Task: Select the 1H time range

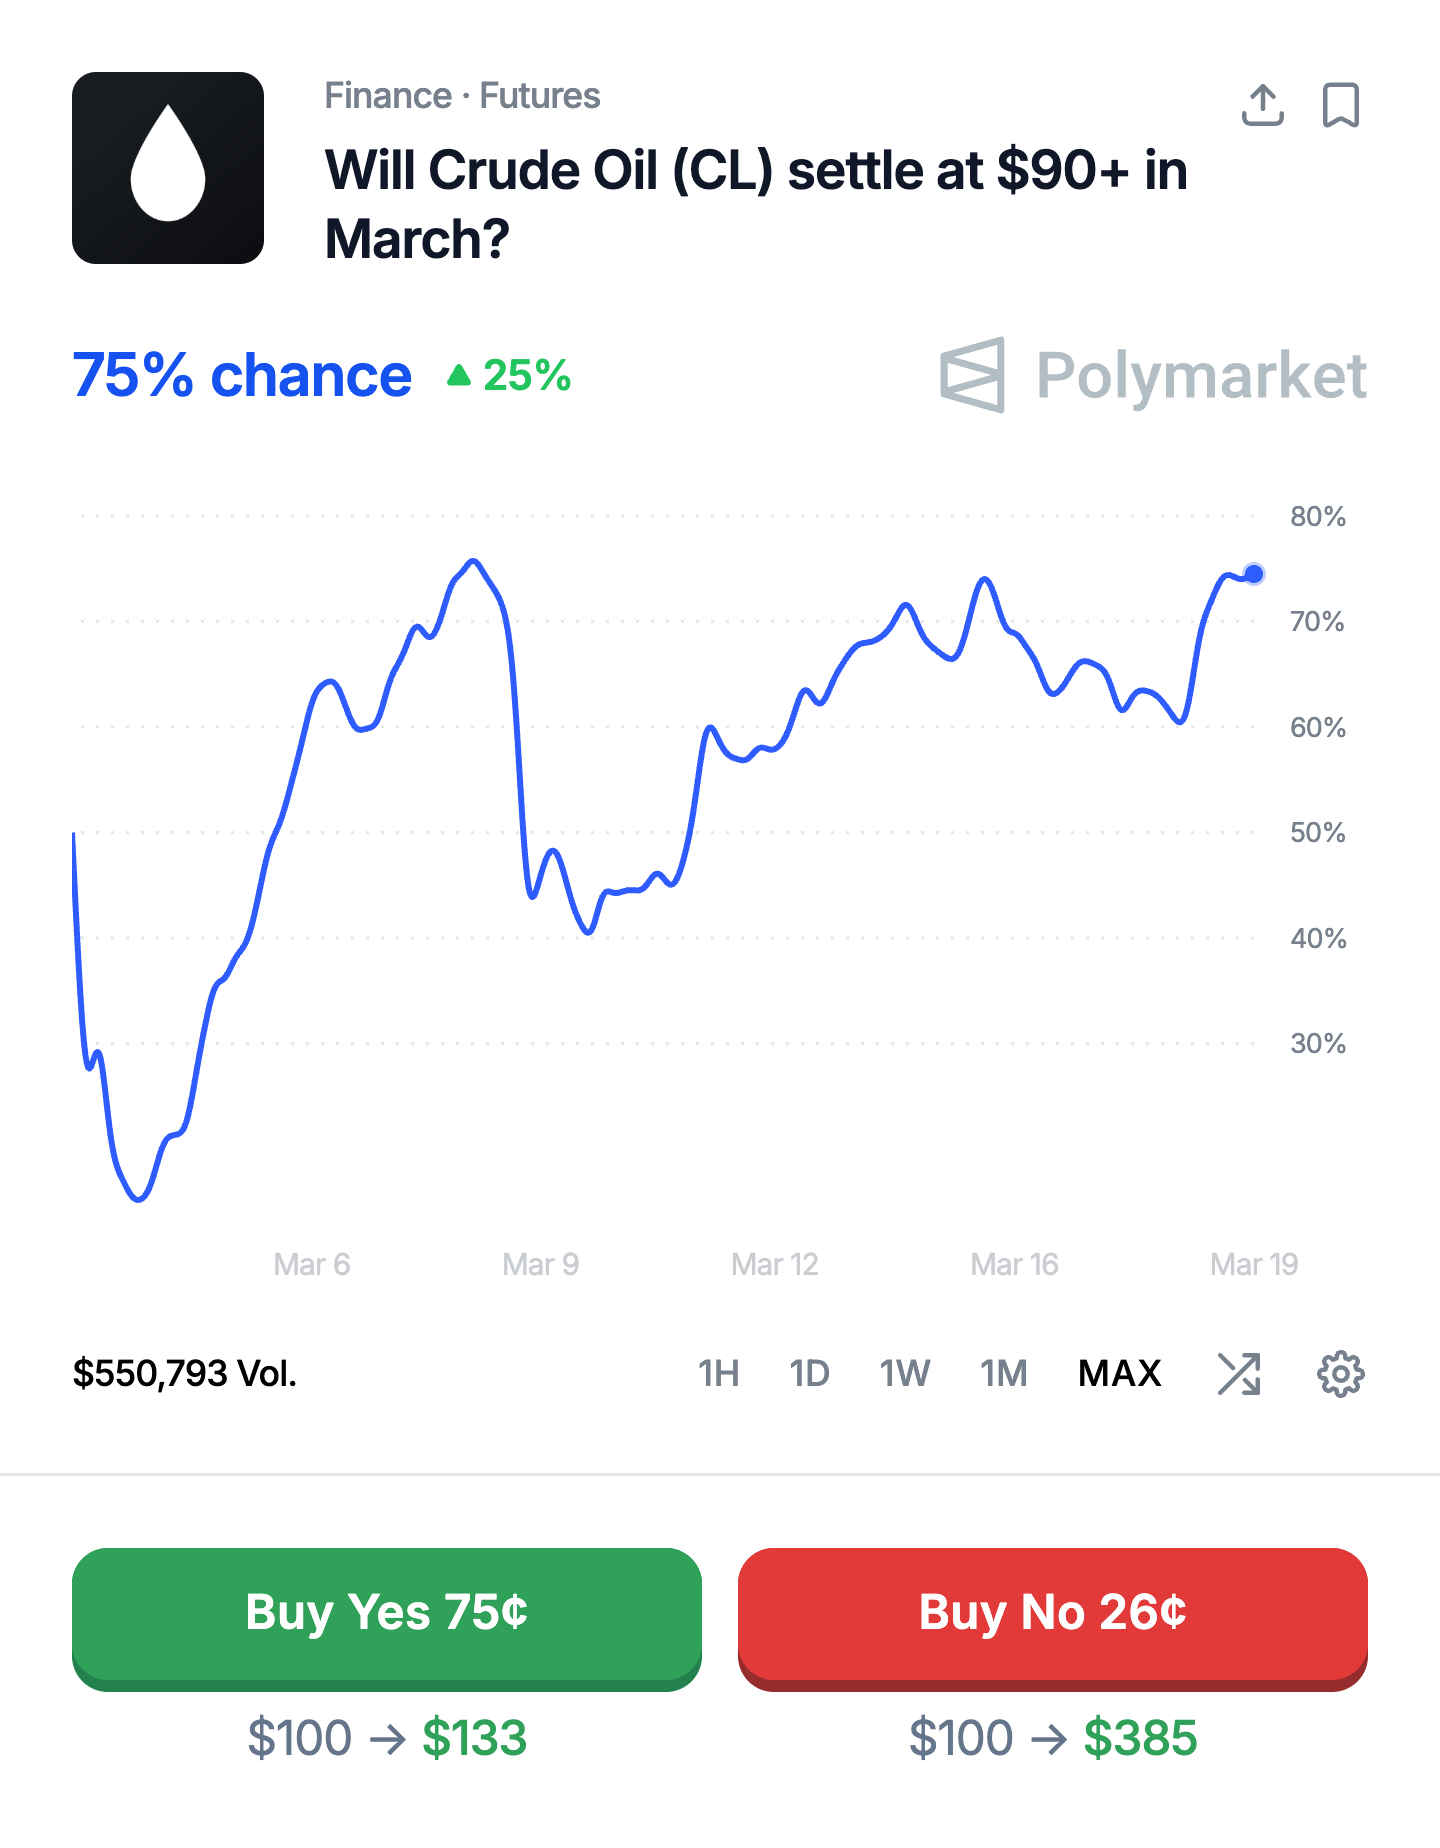Action: coord(718,1374)
